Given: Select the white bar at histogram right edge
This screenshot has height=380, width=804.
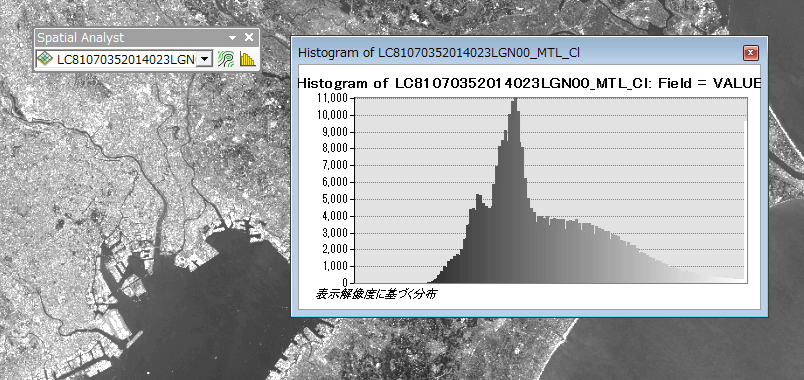Looking at the screenshot, I should point(746,200).
